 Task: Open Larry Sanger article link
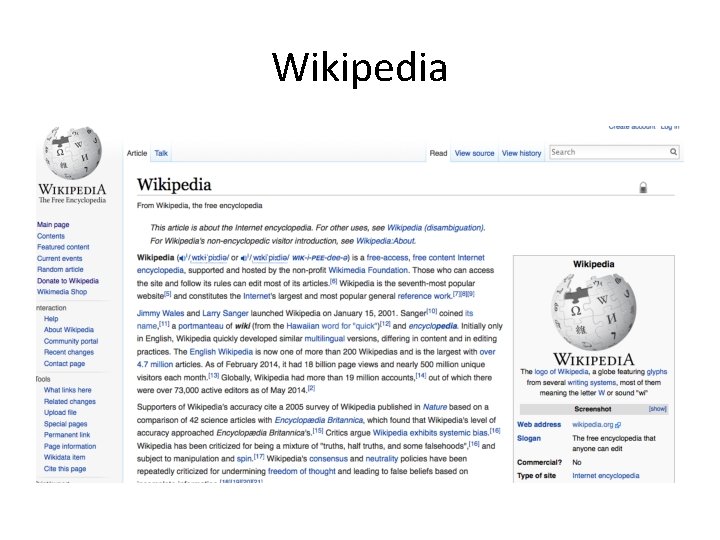[x=225, y=313]
